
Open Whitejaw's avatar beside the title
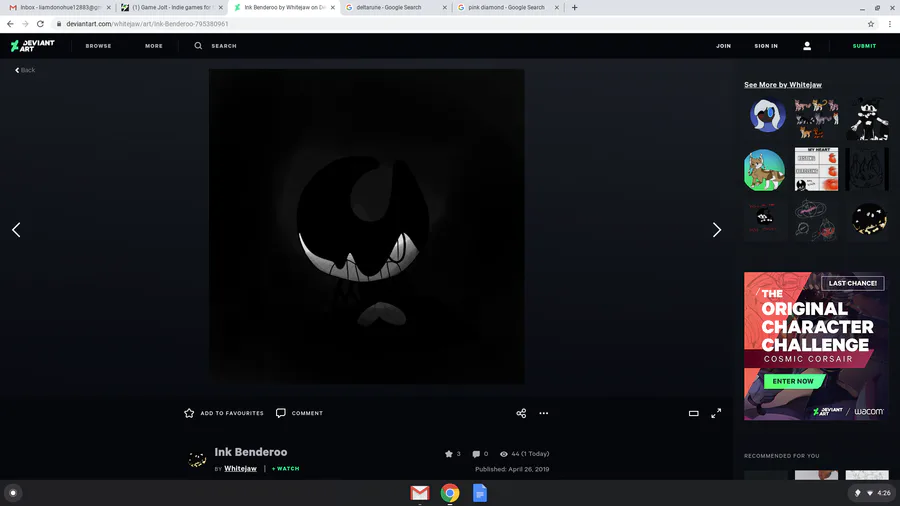coord(197,460)
